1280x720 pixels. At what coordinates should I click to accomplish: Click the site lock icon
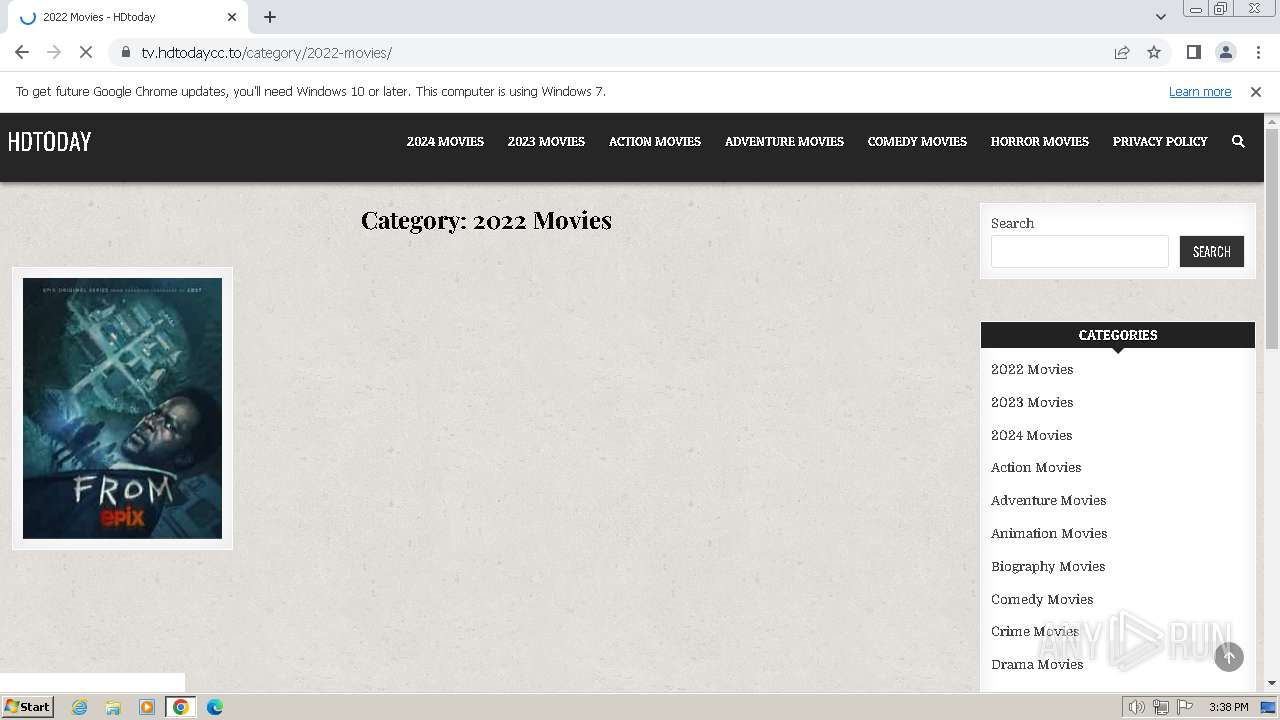(126, 52)
